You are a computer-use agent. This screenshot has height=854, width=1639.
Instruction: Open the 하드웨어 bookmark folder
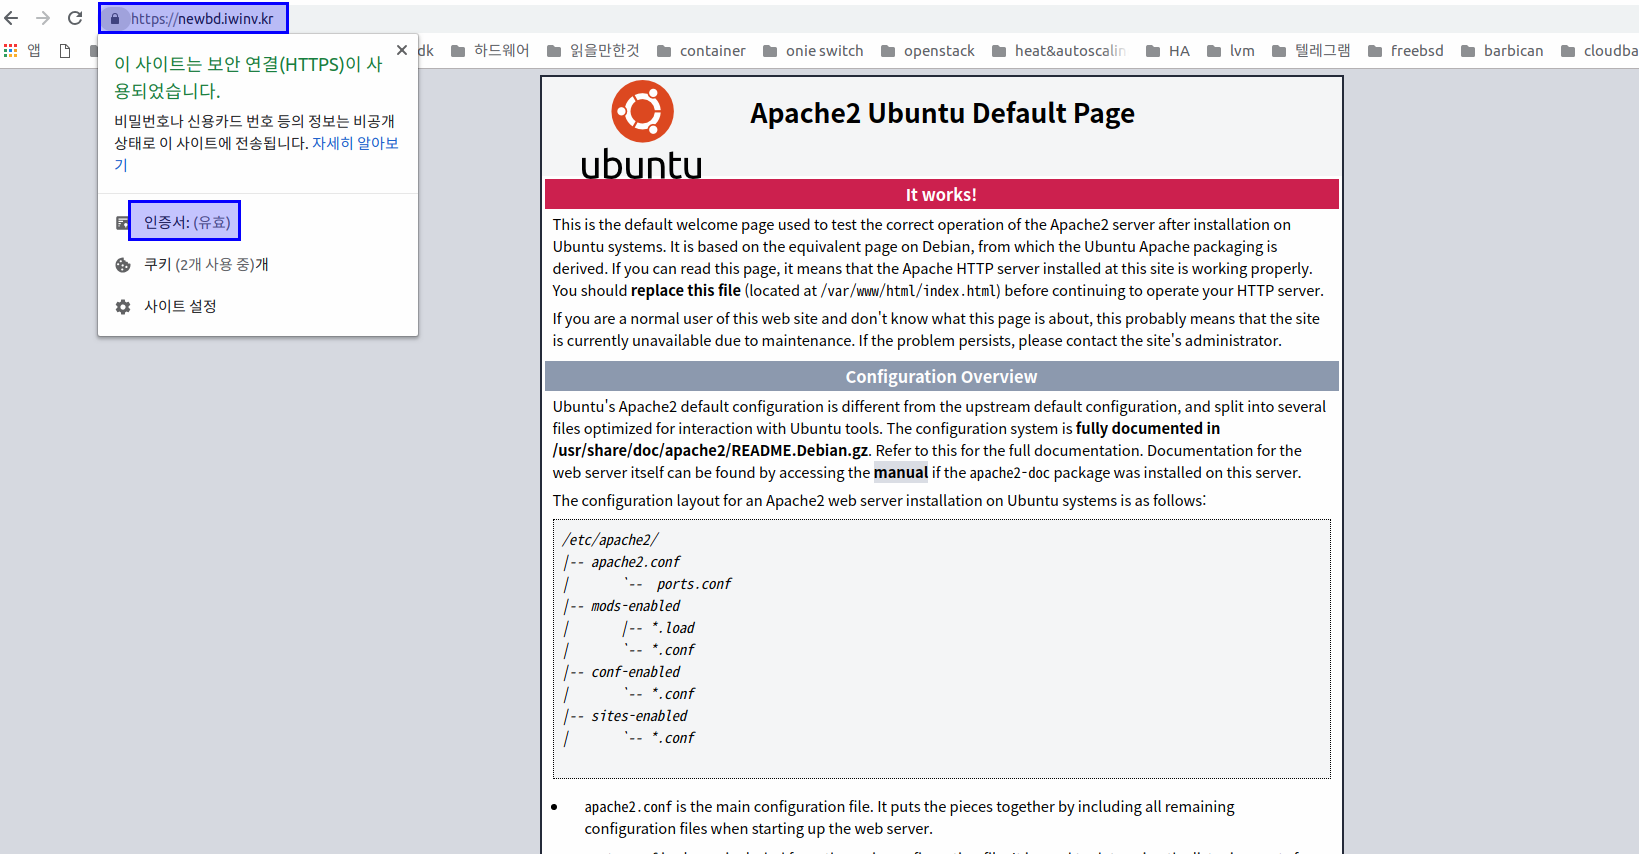[490, 50]
